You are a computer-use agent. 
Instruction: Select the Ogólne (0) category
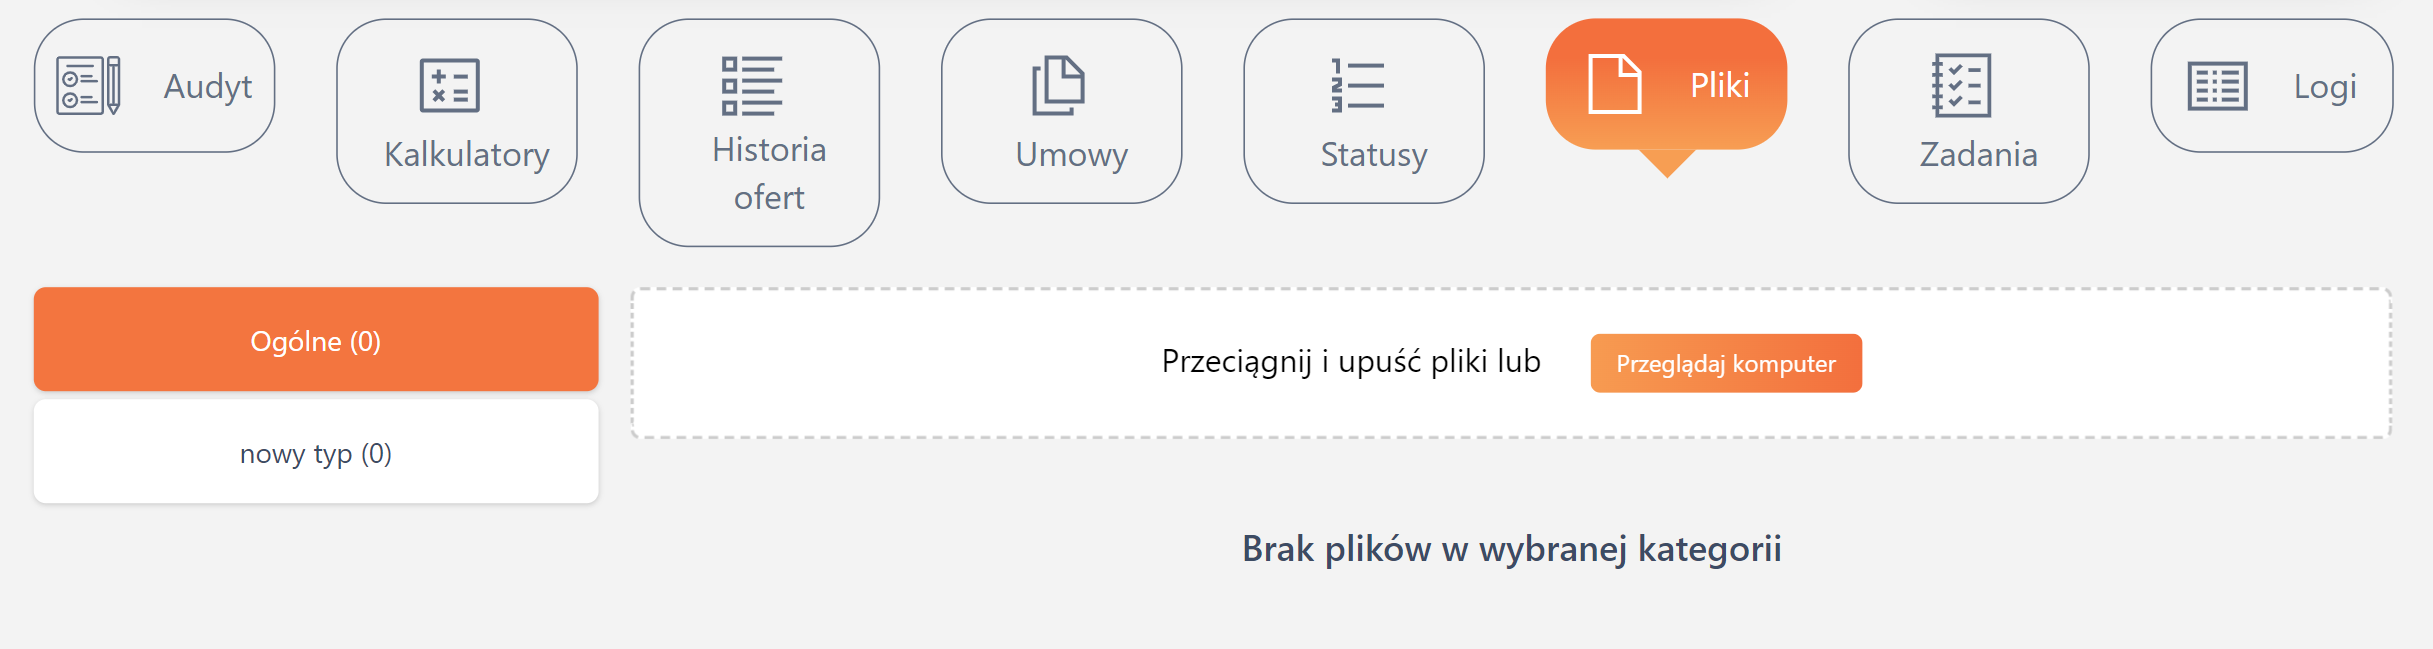313,340
